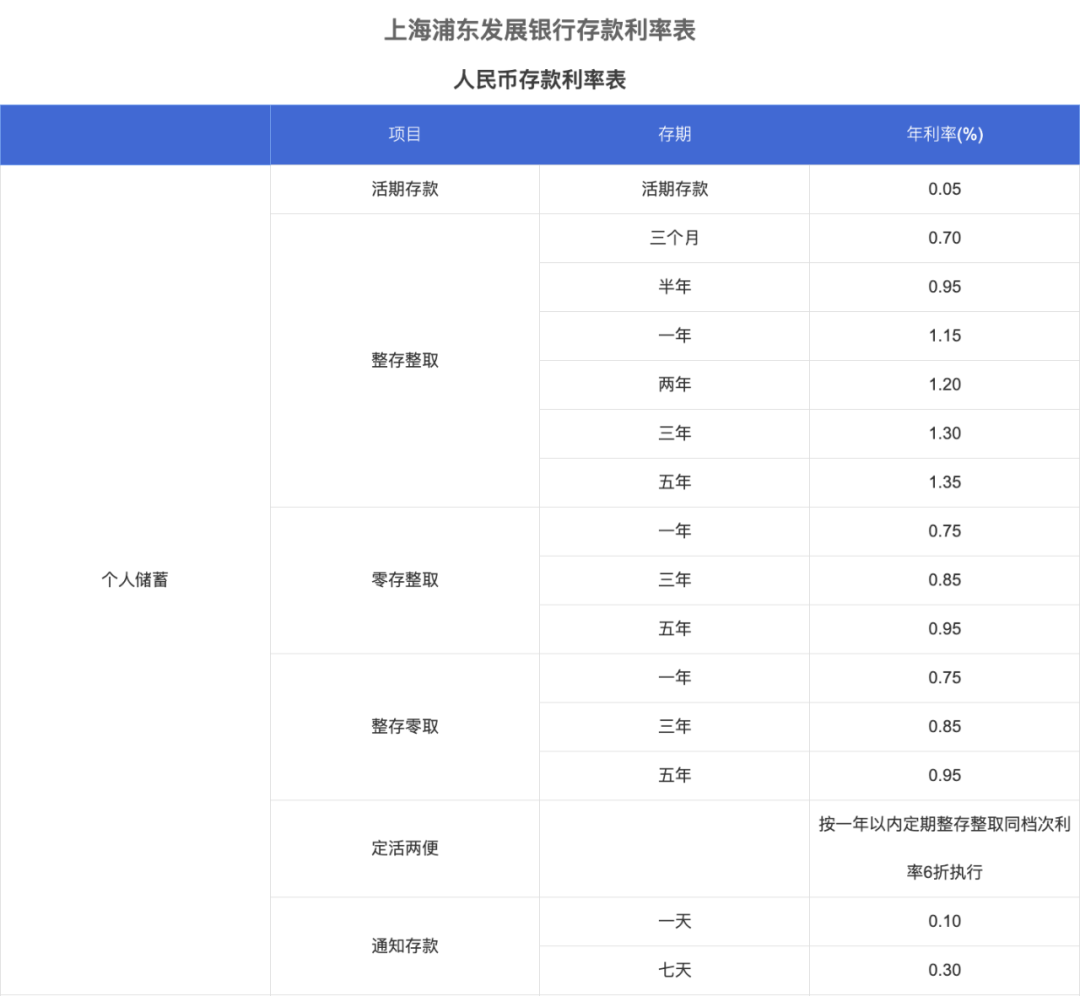Click the 1.35 rate value
This screenshot has height=996, width=1080.
[x=944, y=483]
